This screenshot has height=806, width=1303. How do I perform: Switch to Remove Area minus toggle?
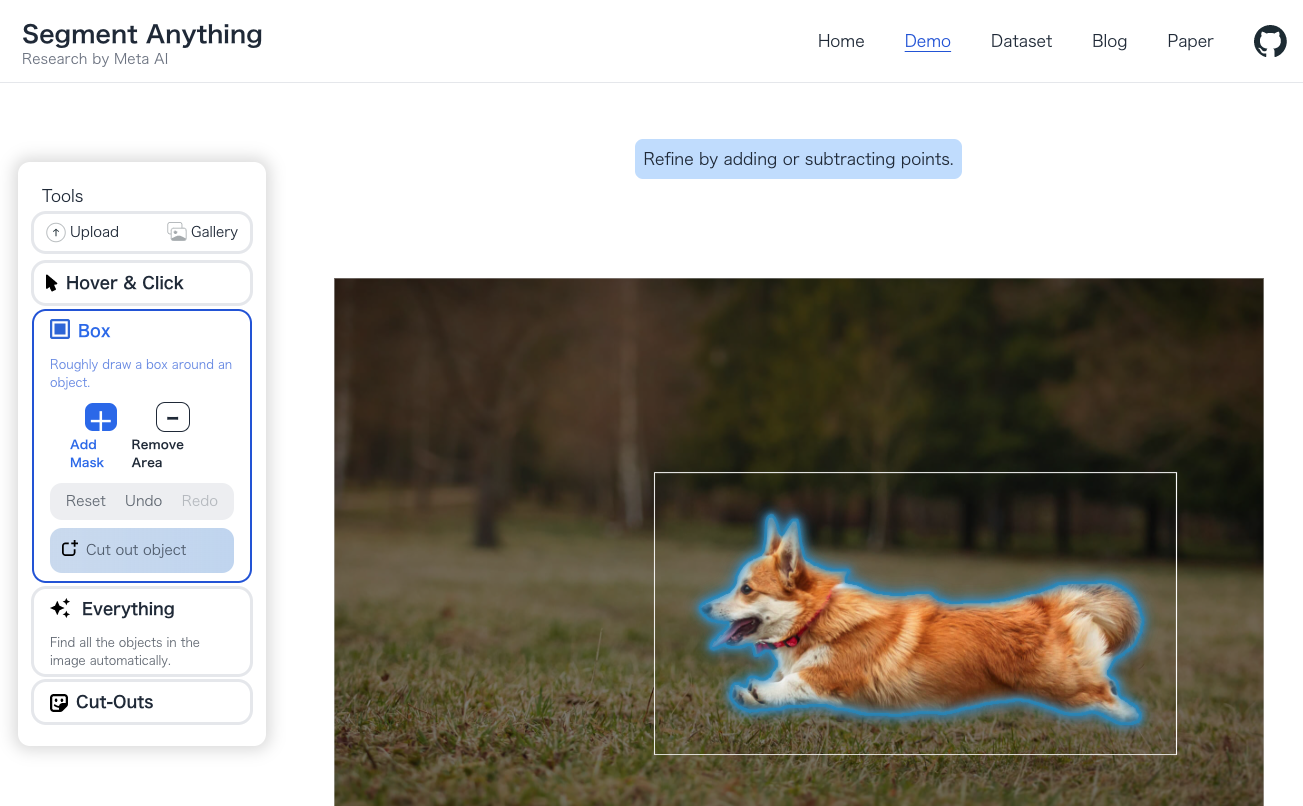click(x=173, y=418)
